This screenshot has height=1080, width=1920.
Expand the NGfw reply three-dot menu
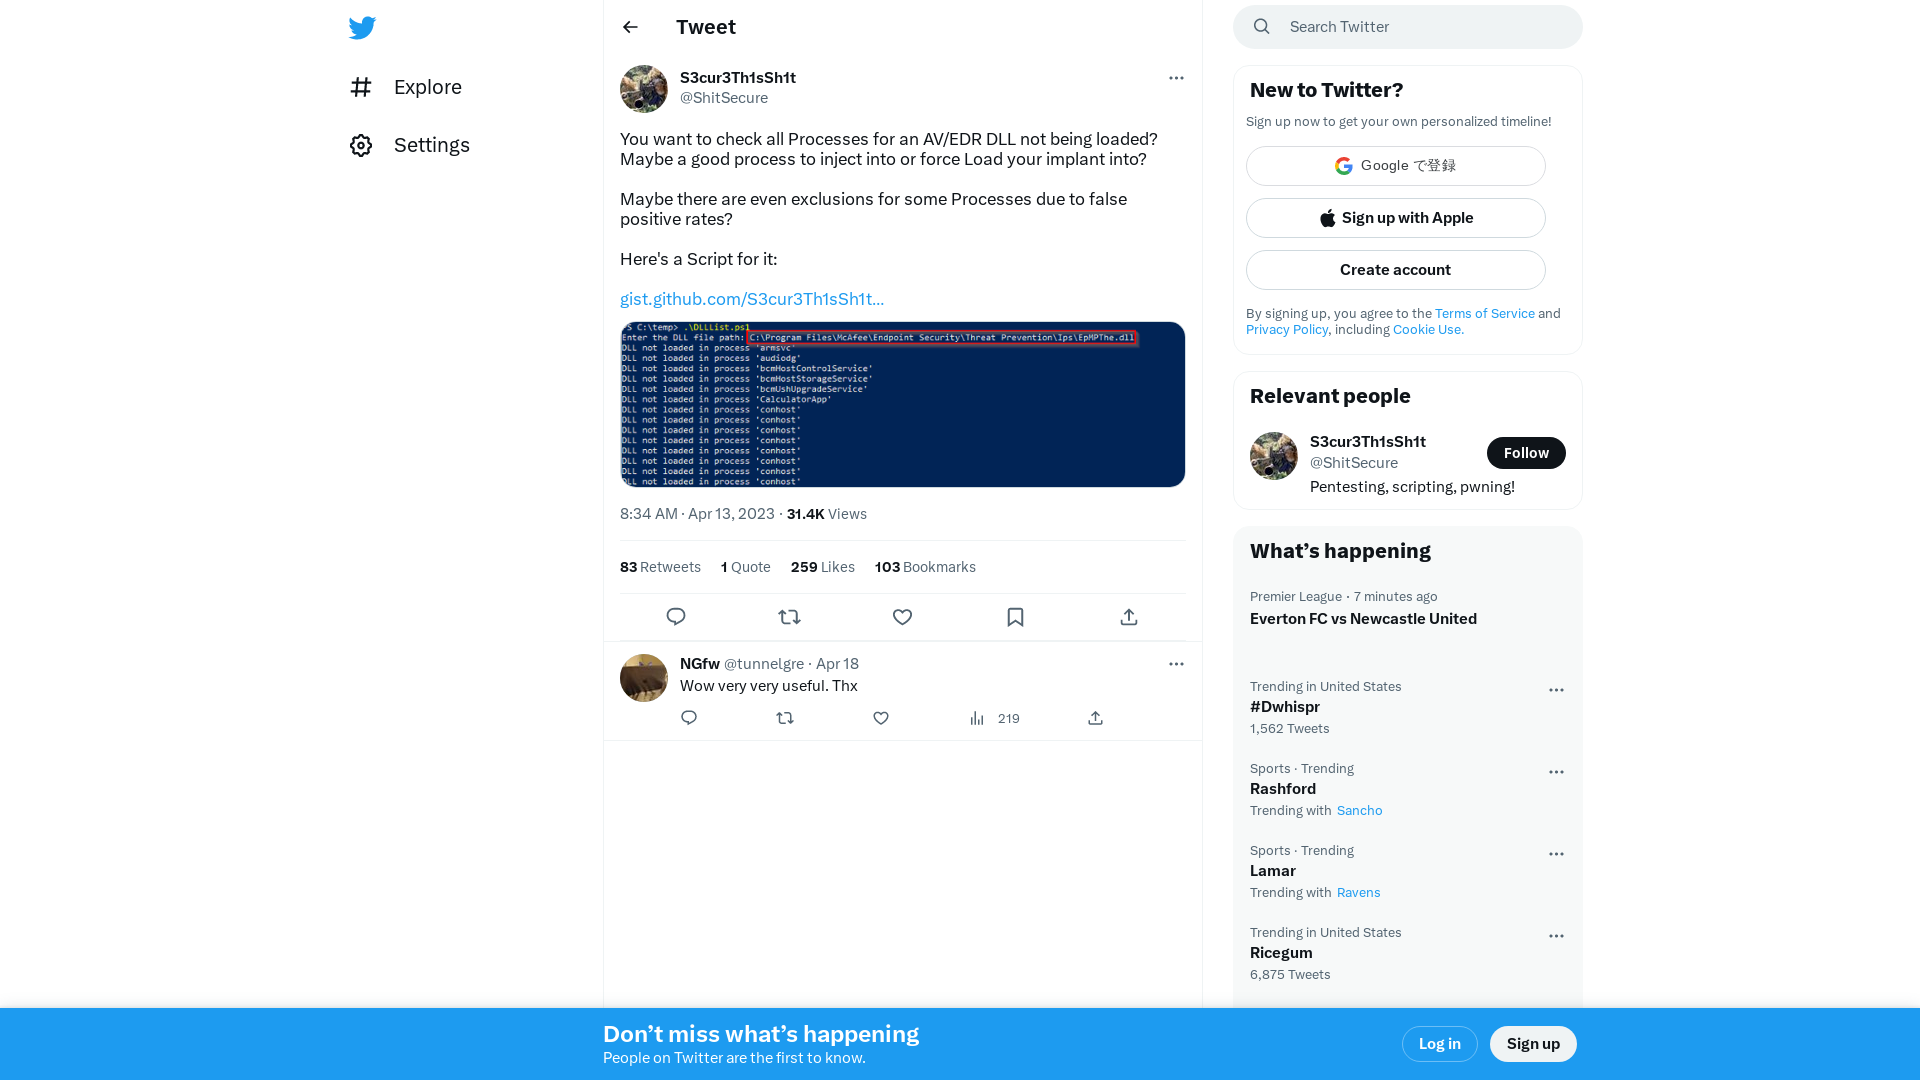coord(1176,662)
